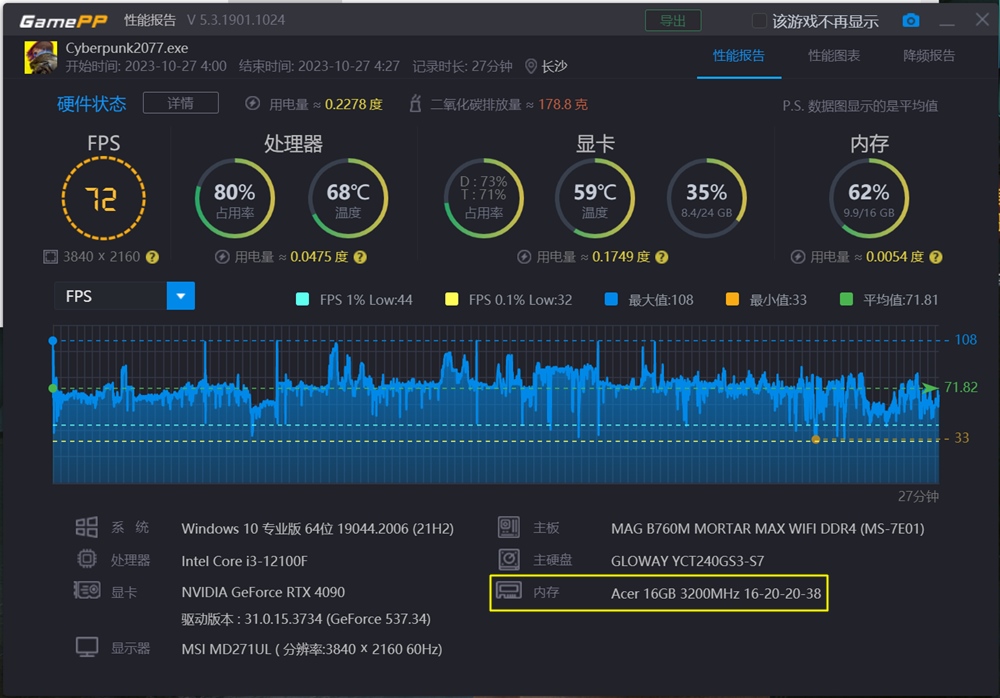Click the cyan FPS 1% Low legend swatch
This screenshot has height=698, width=1000.
coord(302,299)
